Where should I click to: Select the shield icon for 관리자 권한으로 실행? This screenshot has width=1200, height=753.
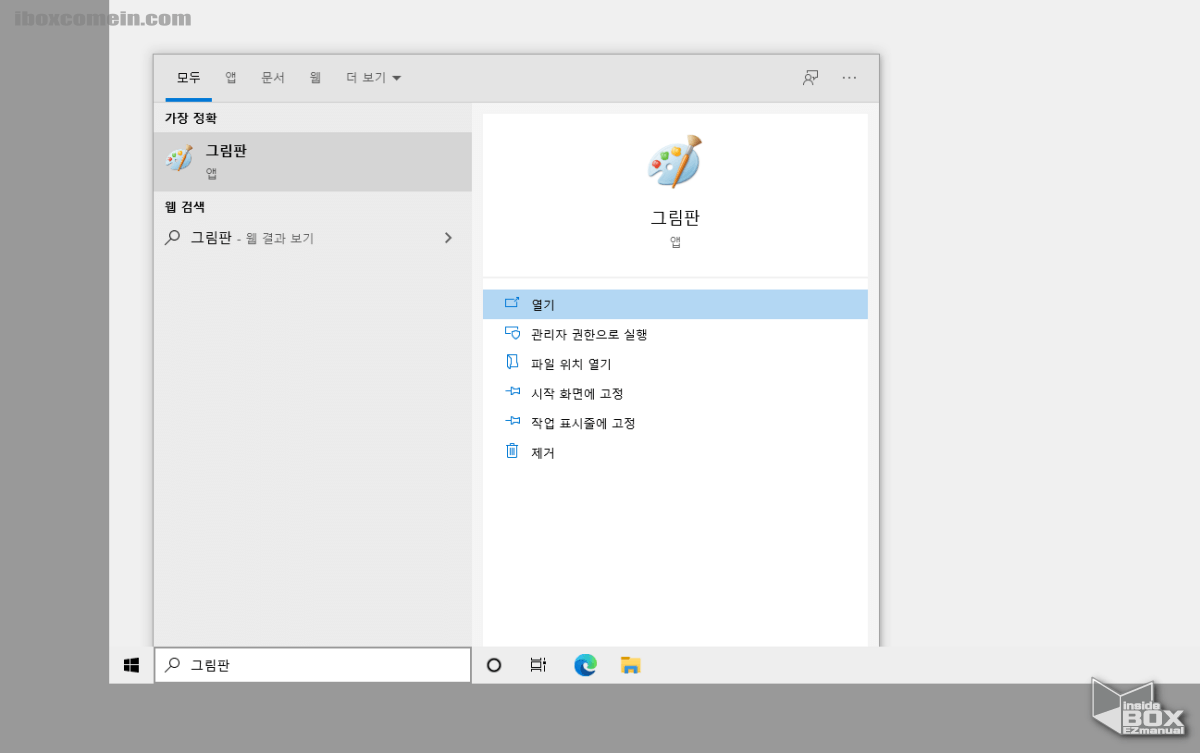513,333
